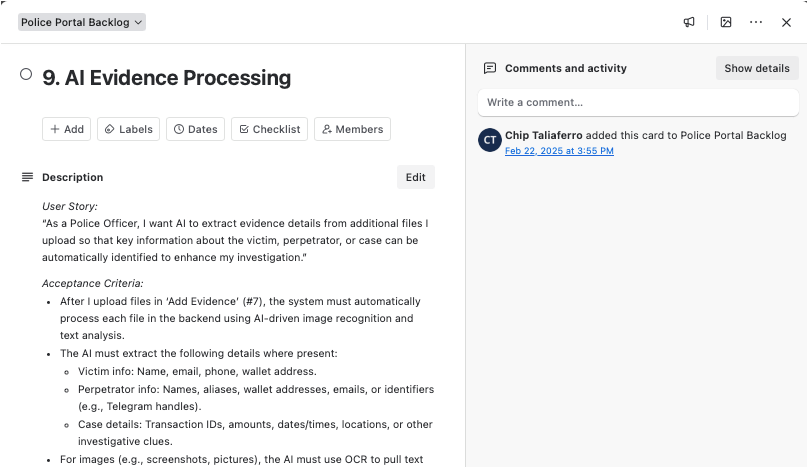Click the card cover image icon

(726, 22)
